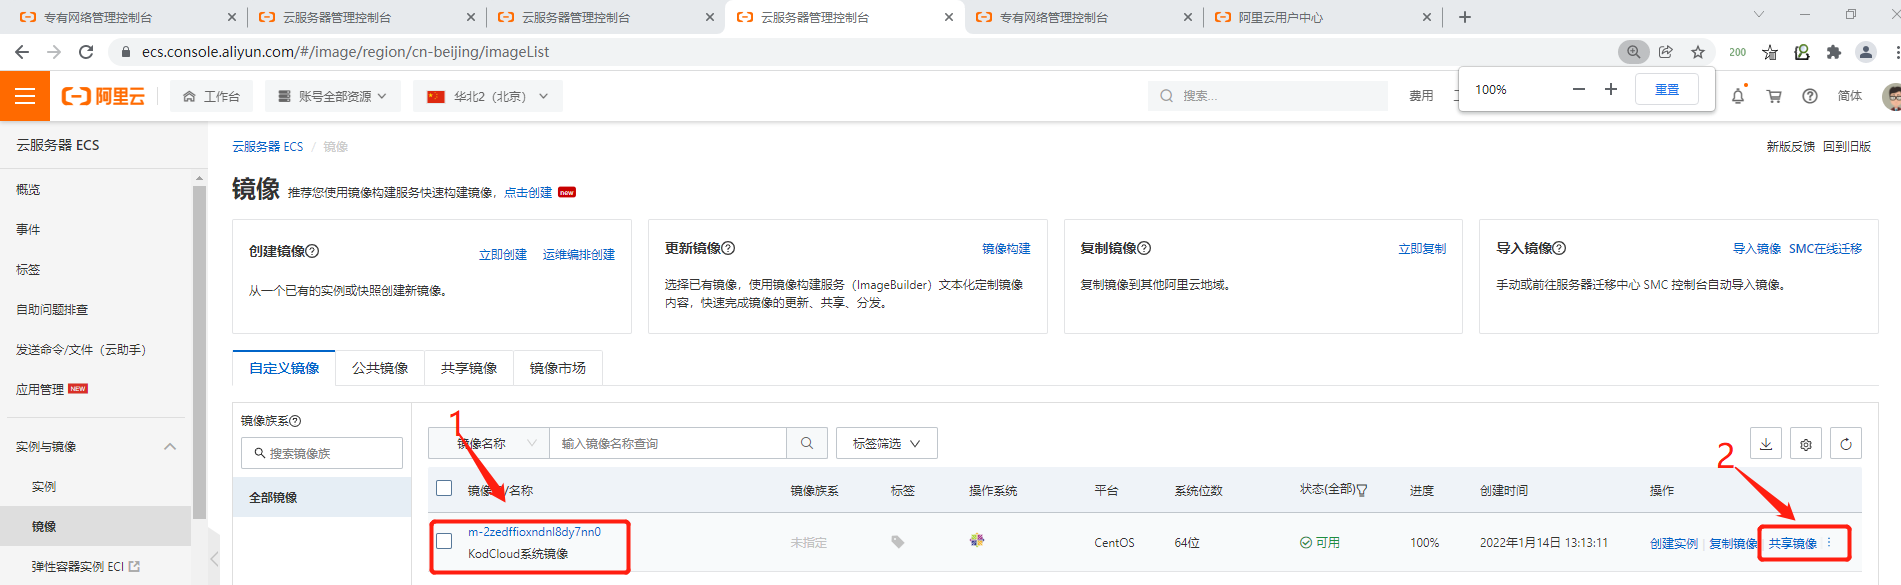Select 全部镜像 in the family list
The image size is (1901, 585).
[x=322, y=497]
